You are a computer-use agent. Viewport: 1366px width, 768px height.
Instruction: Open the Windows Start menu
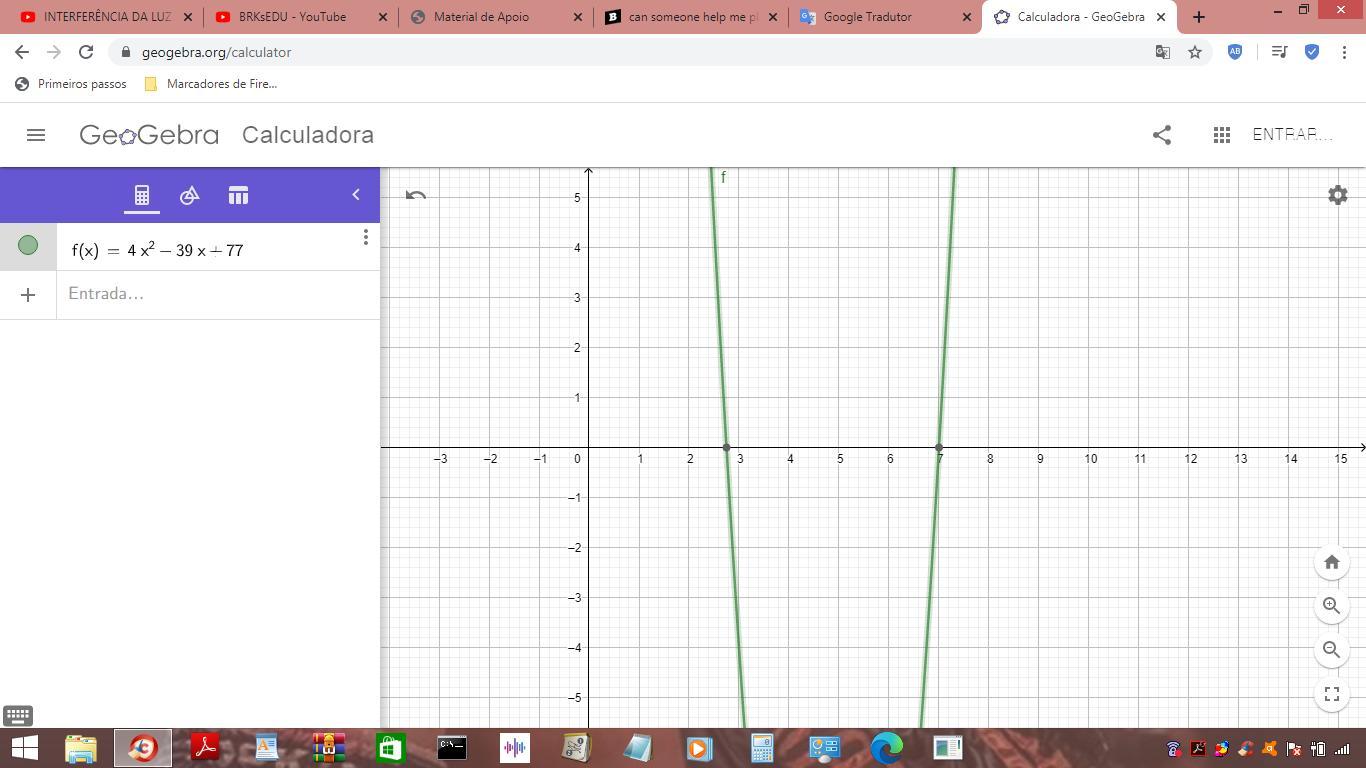24,748
